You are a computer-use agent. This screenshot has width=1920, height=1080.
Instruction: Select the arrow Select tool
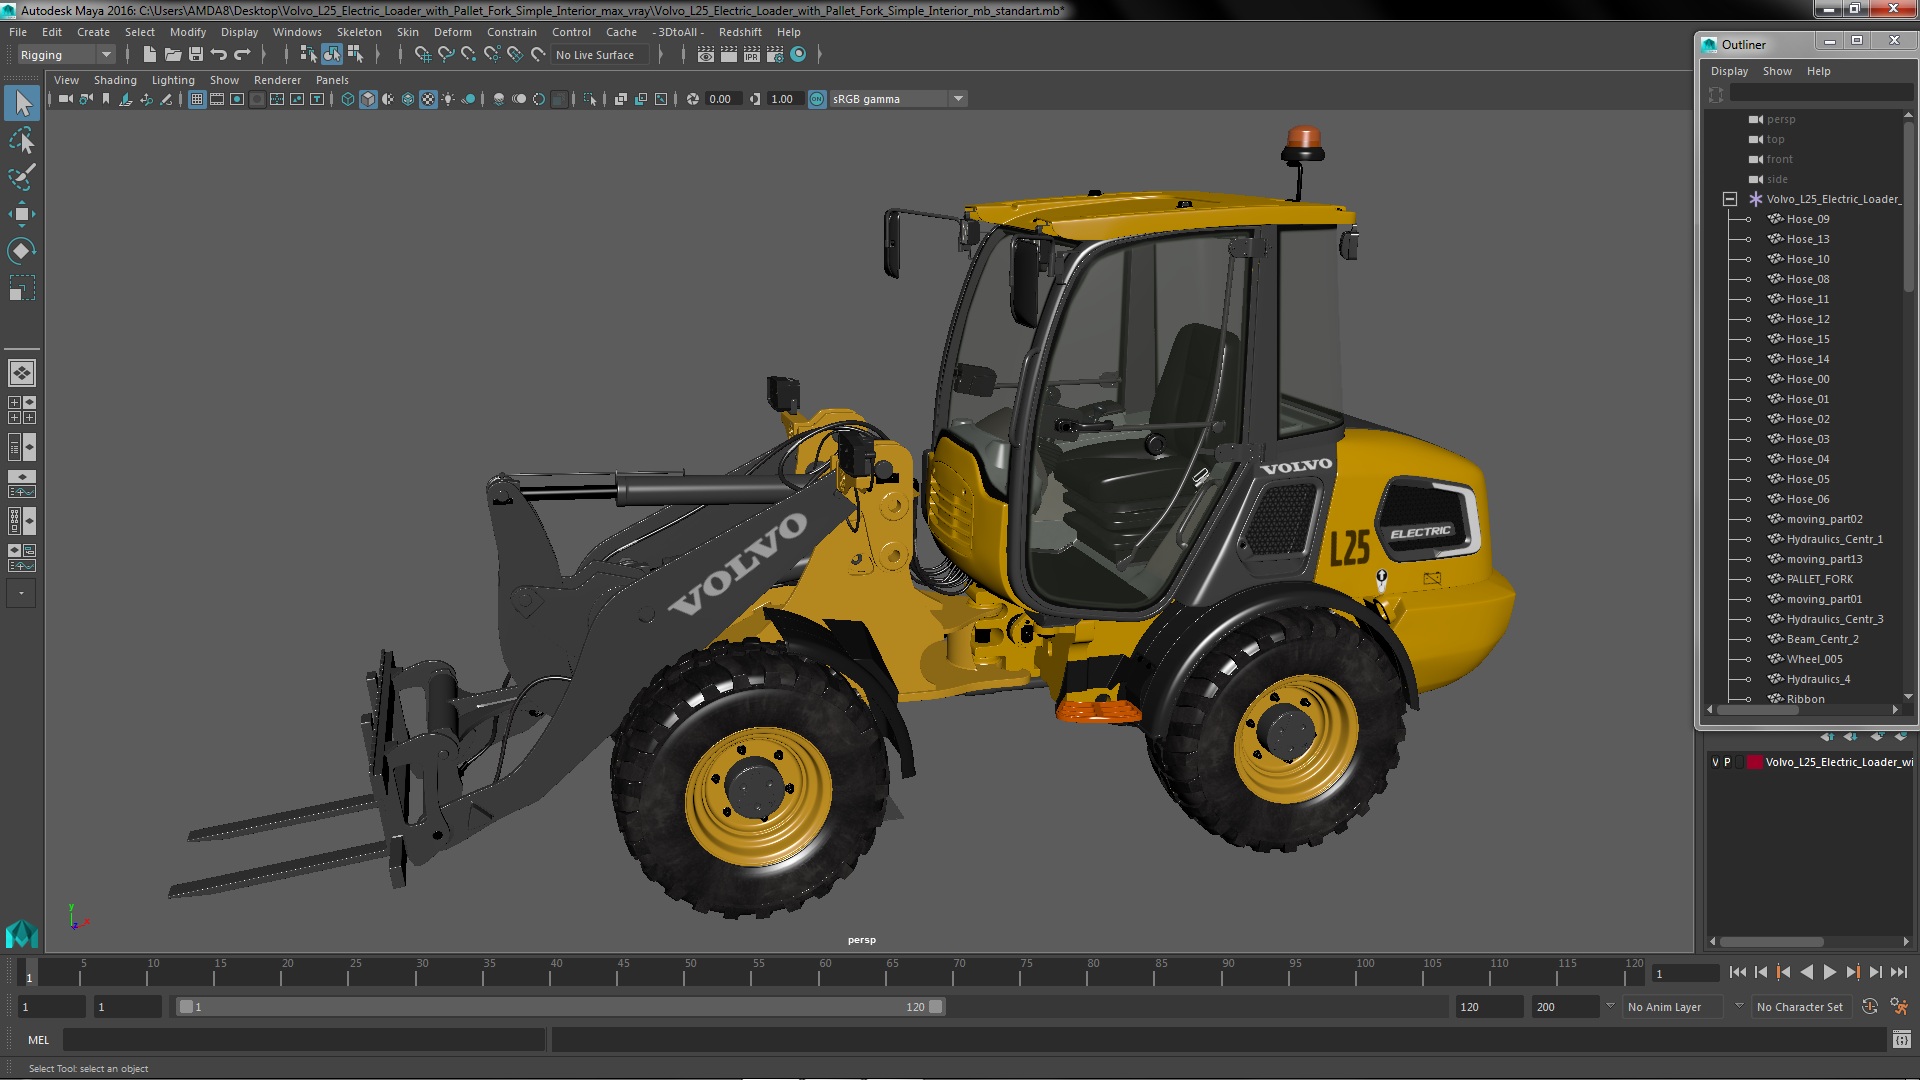(x=22, y=103)
